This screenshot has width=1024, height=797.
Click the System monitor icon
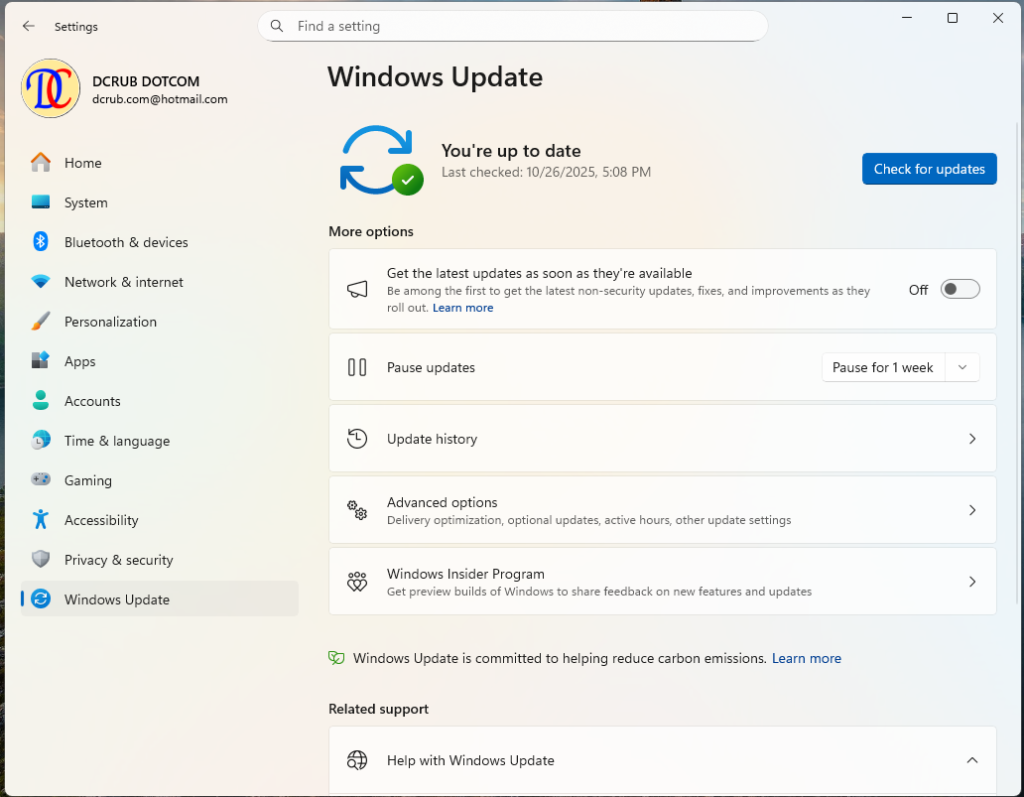click(x=40, y=202)
